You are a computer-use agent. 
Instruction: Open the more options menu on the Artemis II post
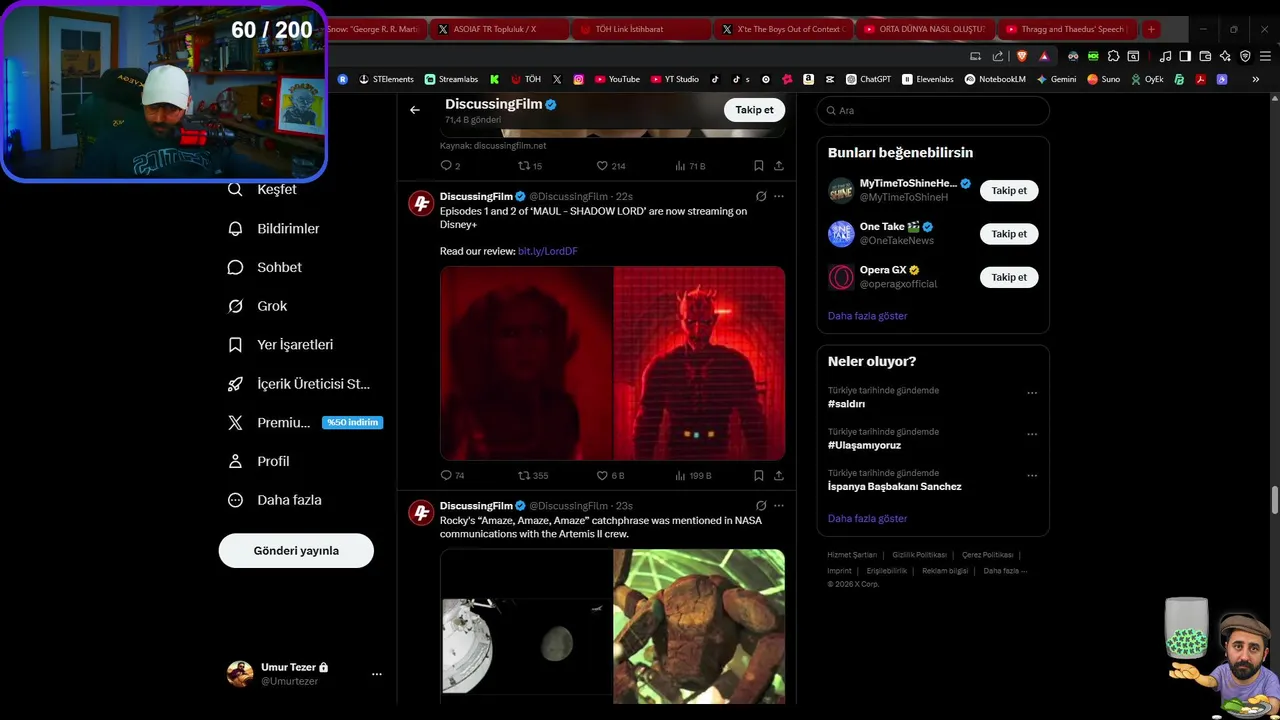(779, 506)
